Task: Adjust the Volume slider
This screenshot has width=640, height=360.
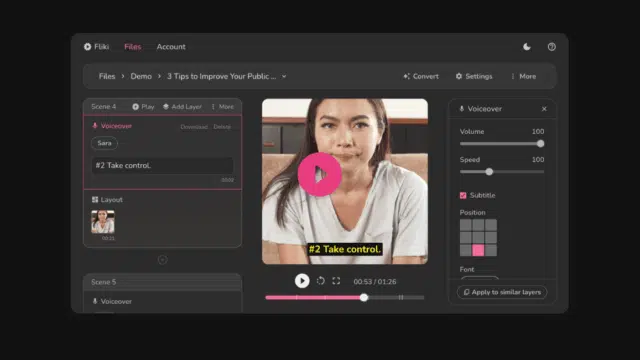Action: tap(502, 144)
